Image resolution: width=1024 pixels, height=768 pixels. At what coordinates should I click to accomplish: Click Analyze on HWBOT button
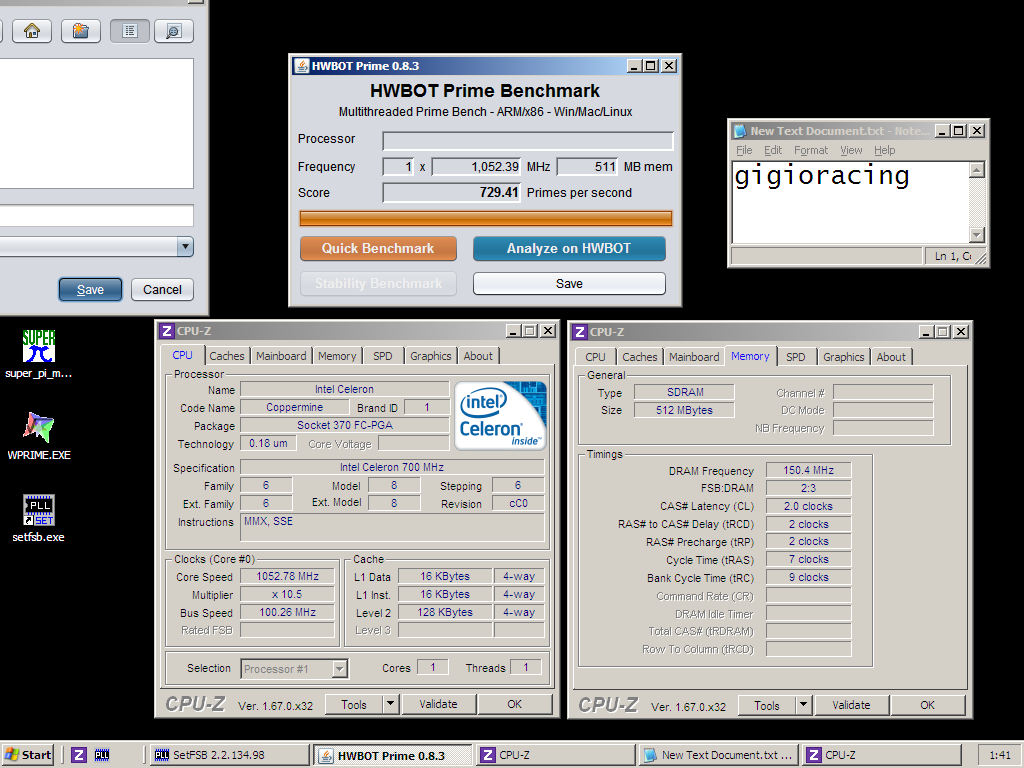569,248
